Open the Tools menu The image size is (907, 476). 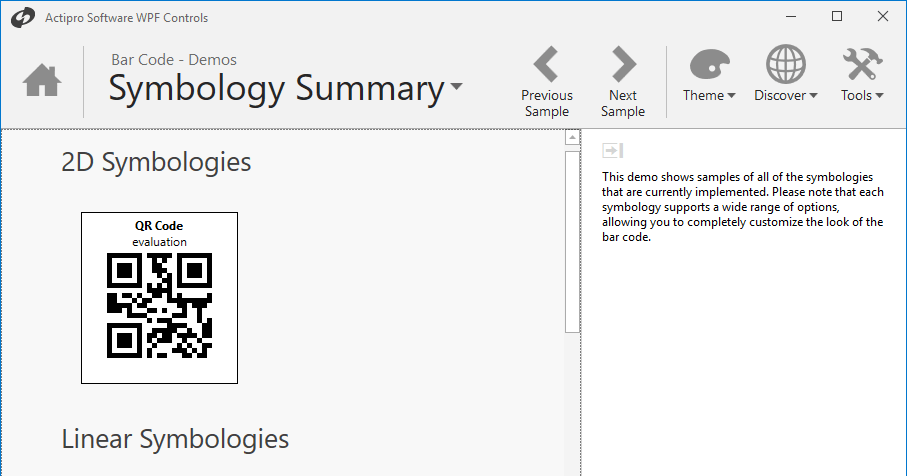click(862, 74)
